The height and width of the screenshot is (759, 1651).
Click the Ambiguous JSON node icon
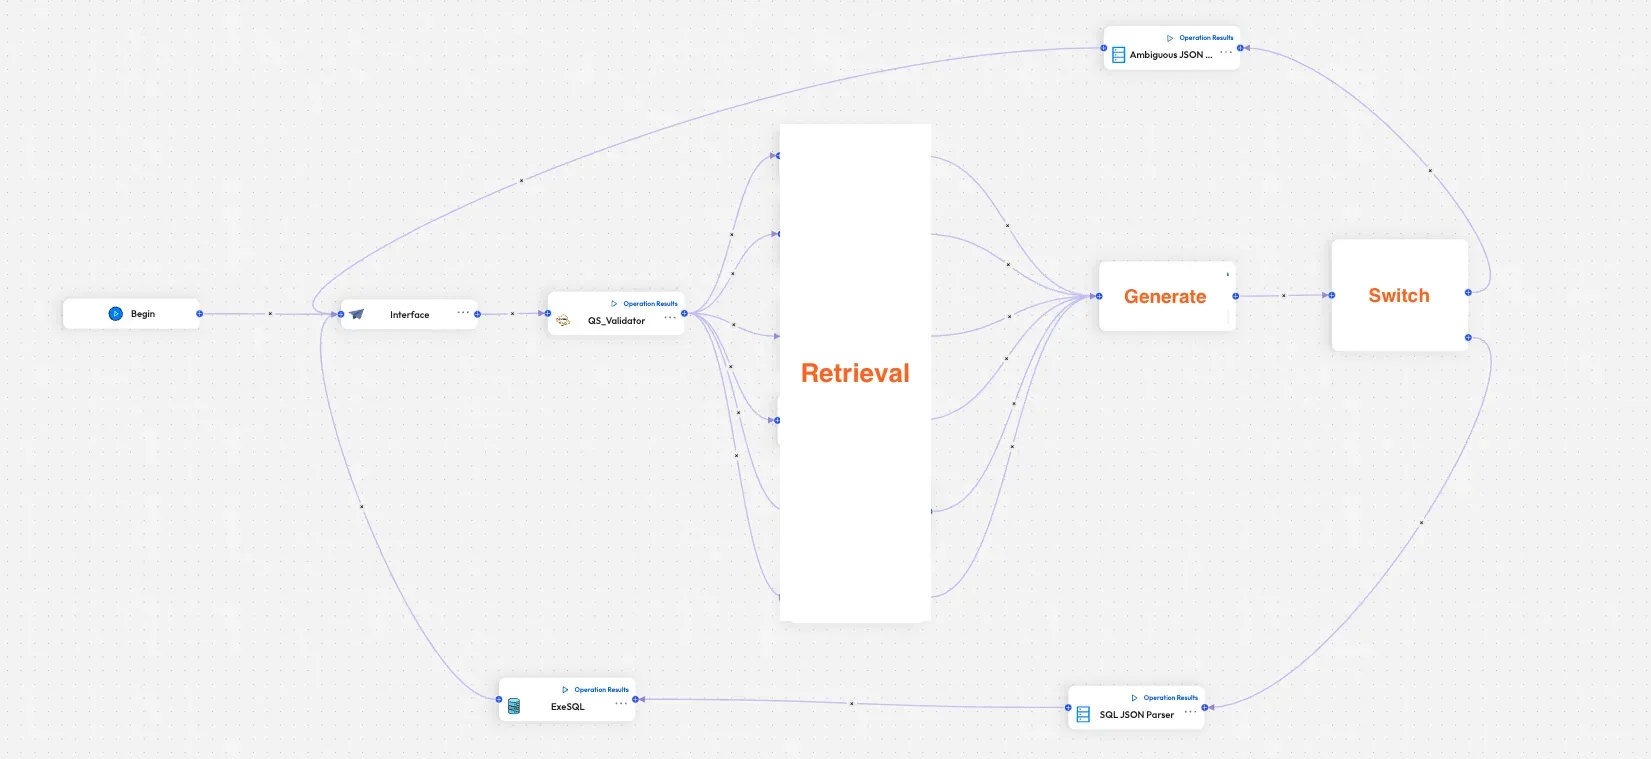click(1119, 55)
